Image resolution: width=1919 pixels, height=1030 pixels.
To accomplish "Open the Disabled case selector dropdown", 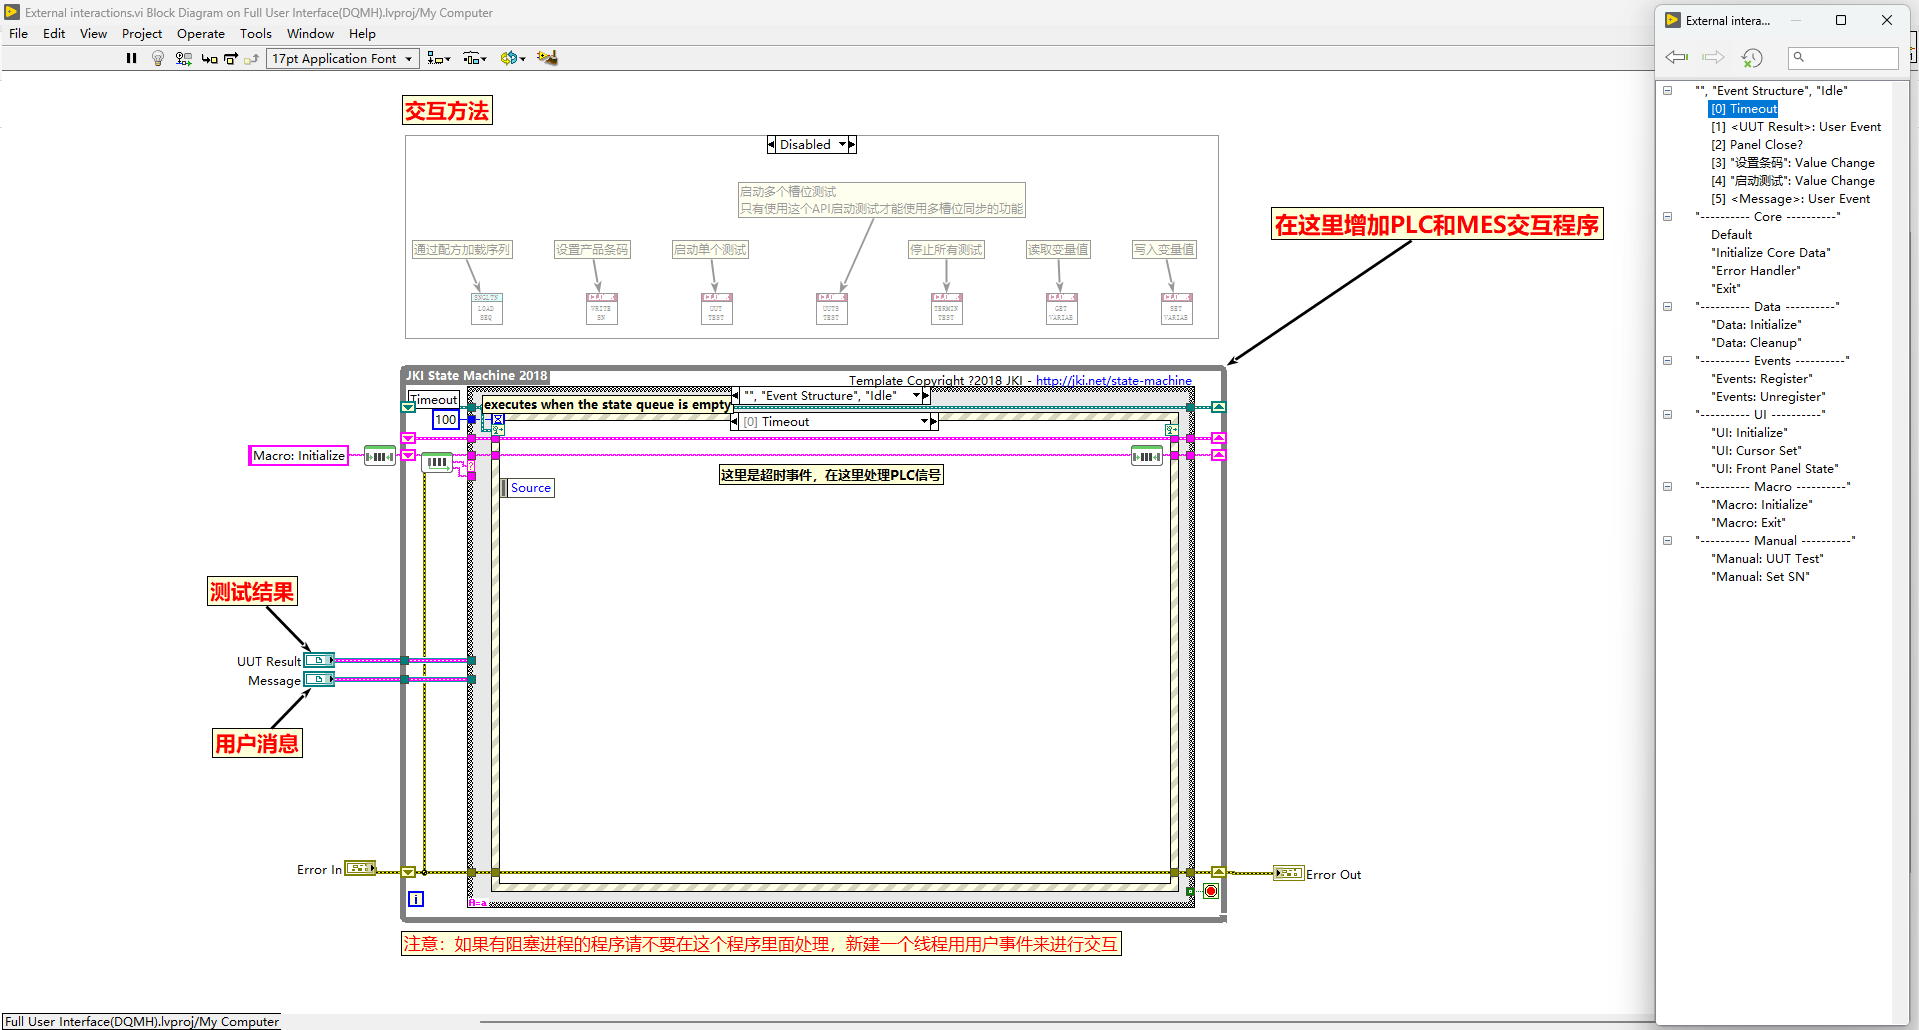I will pyautogui.click(x=842, y=145).
